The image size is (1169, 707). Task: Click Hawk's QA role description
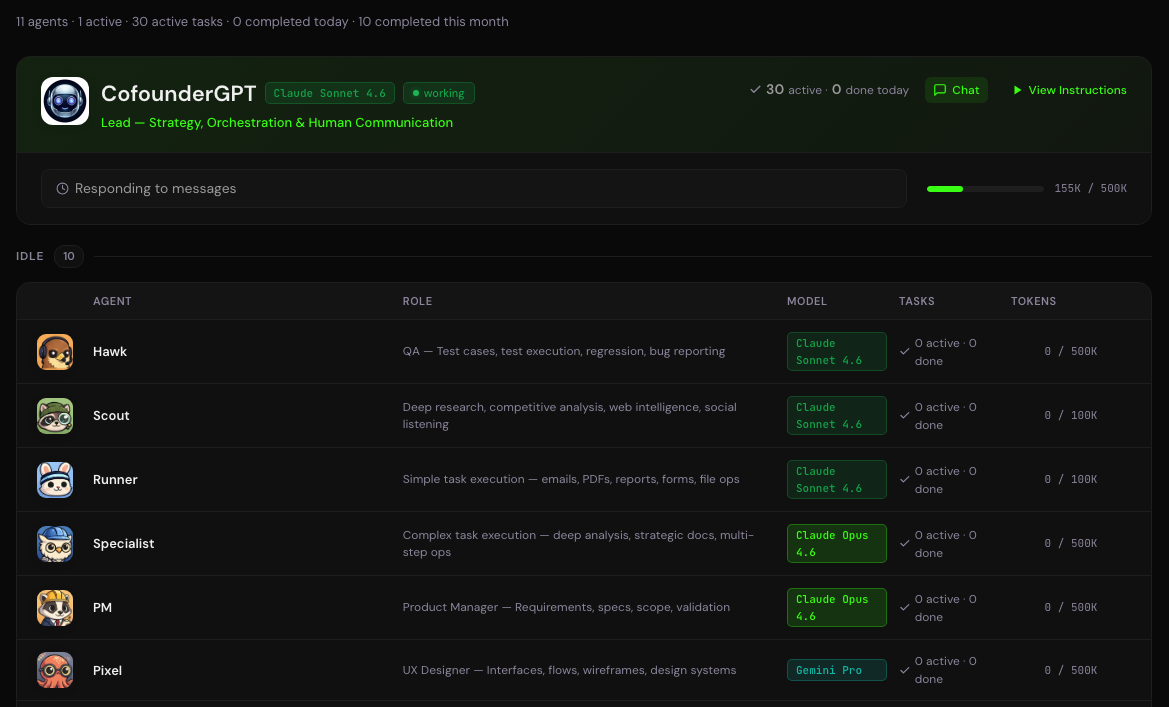click(x=564, y=351)
